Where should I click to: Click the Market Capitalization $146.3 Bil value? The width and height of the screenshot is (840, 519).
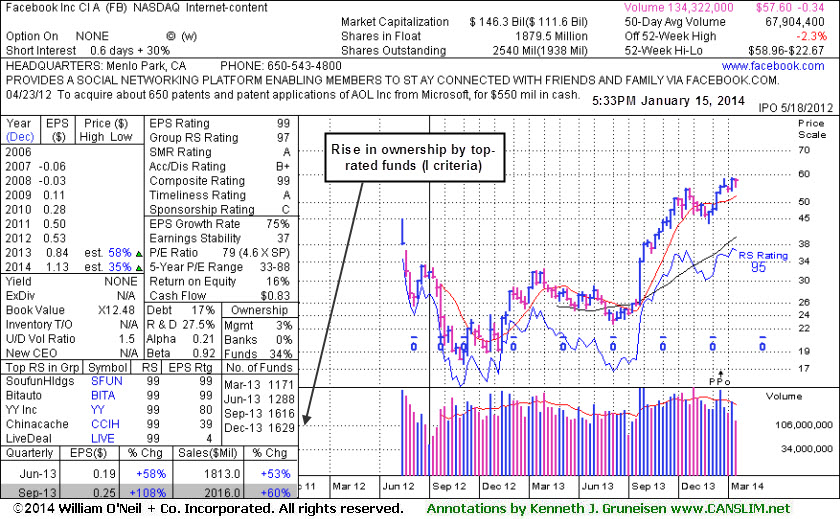tap(528, 22)
